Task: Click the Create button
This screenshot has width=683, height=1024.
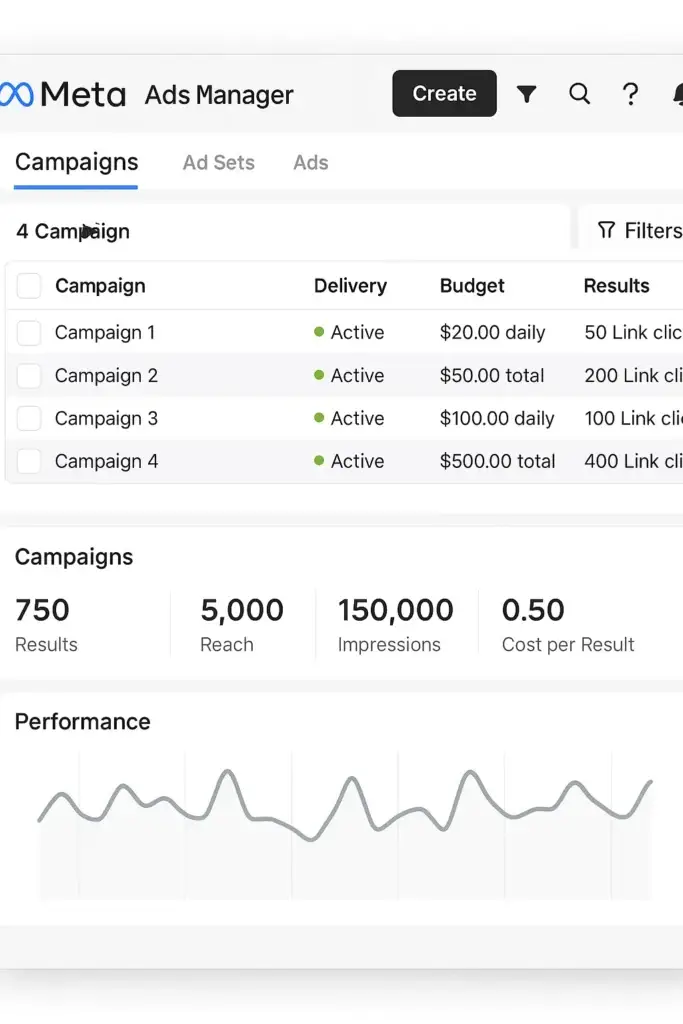Action: 444,93
